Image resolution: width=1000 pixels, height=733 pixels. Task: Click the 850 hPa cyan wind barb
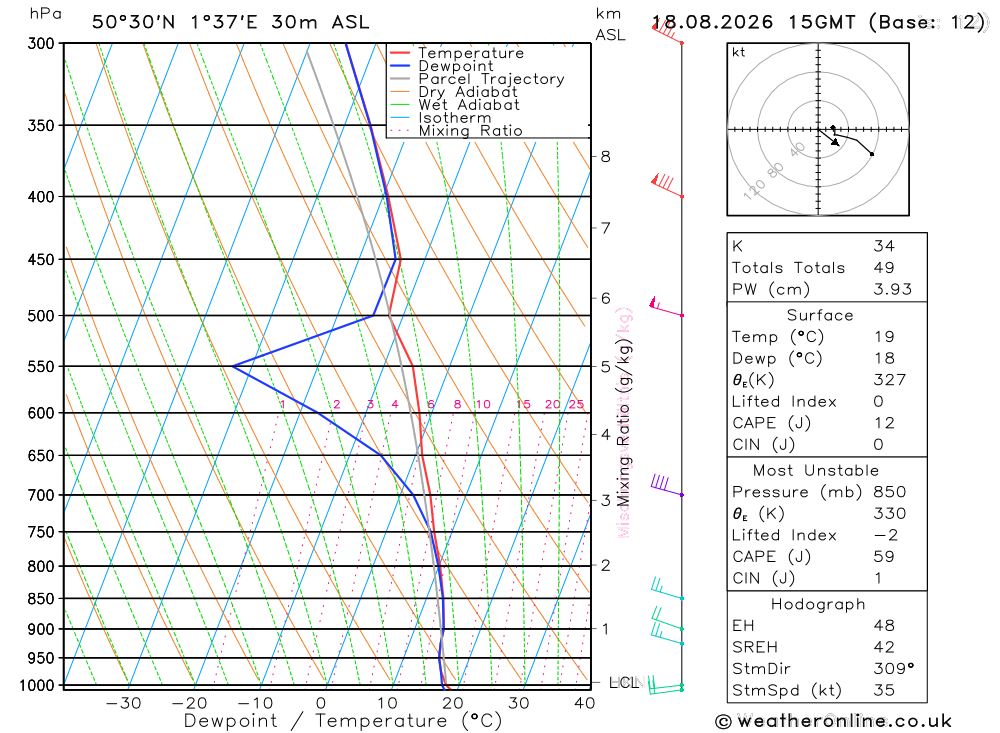[667, 589]
